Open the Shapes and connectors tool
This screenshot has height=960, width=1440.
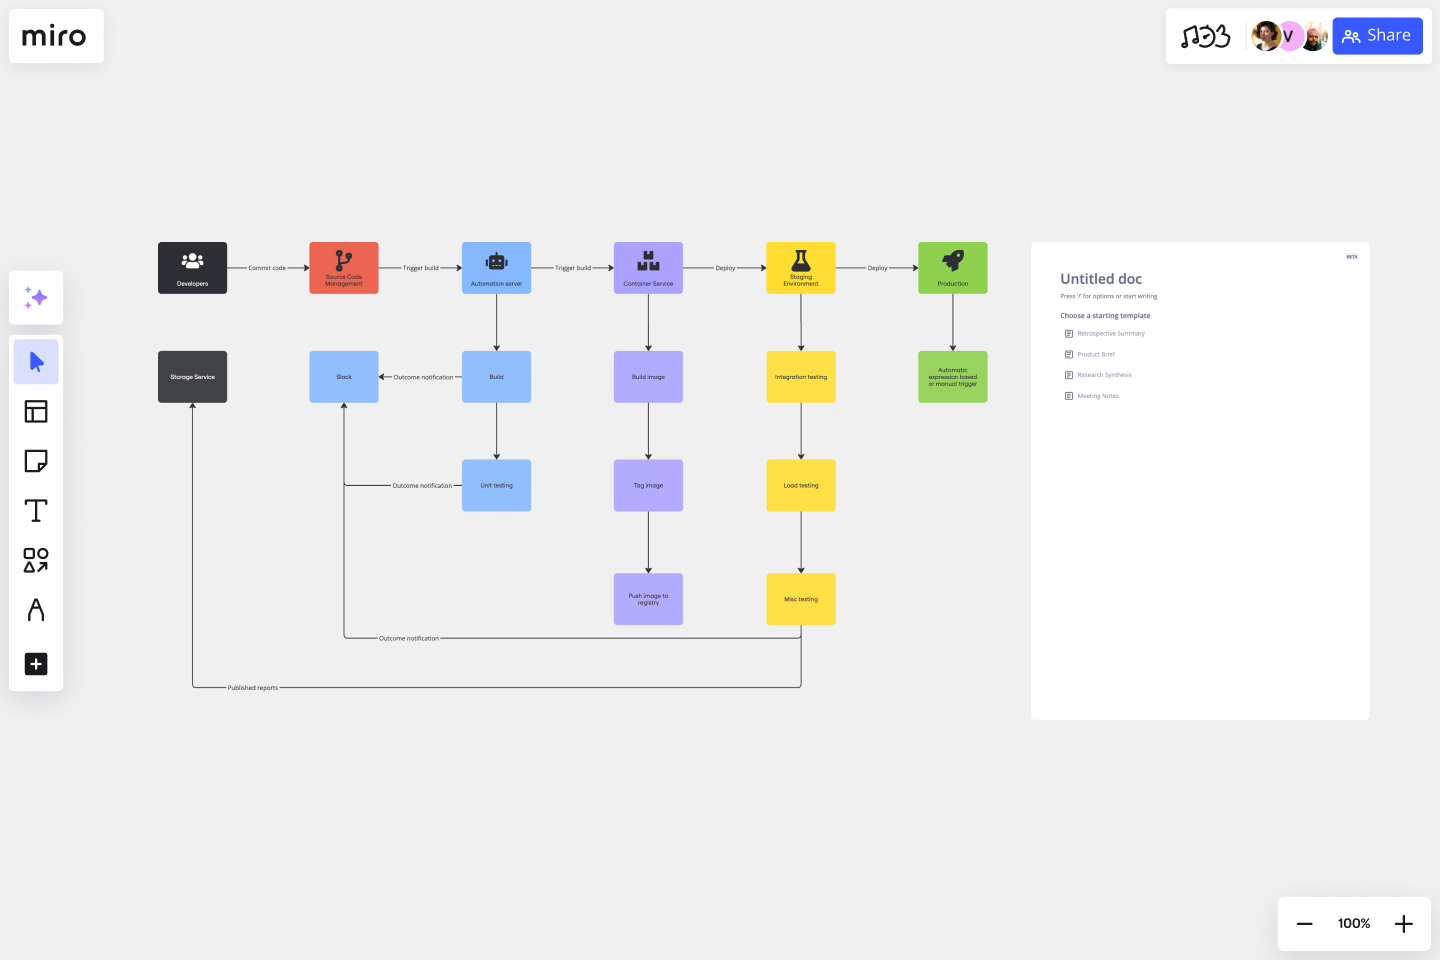[36, 561]
